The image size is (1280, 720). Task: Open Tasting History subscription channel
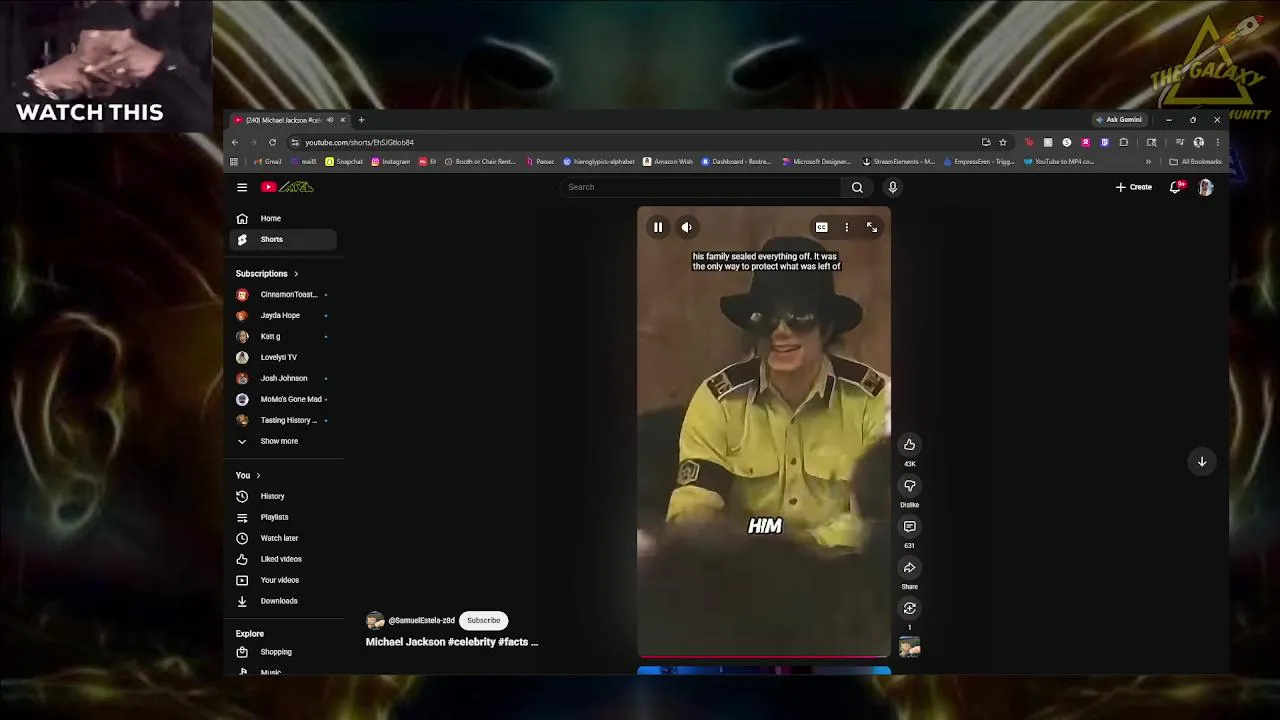click(283, 420)
